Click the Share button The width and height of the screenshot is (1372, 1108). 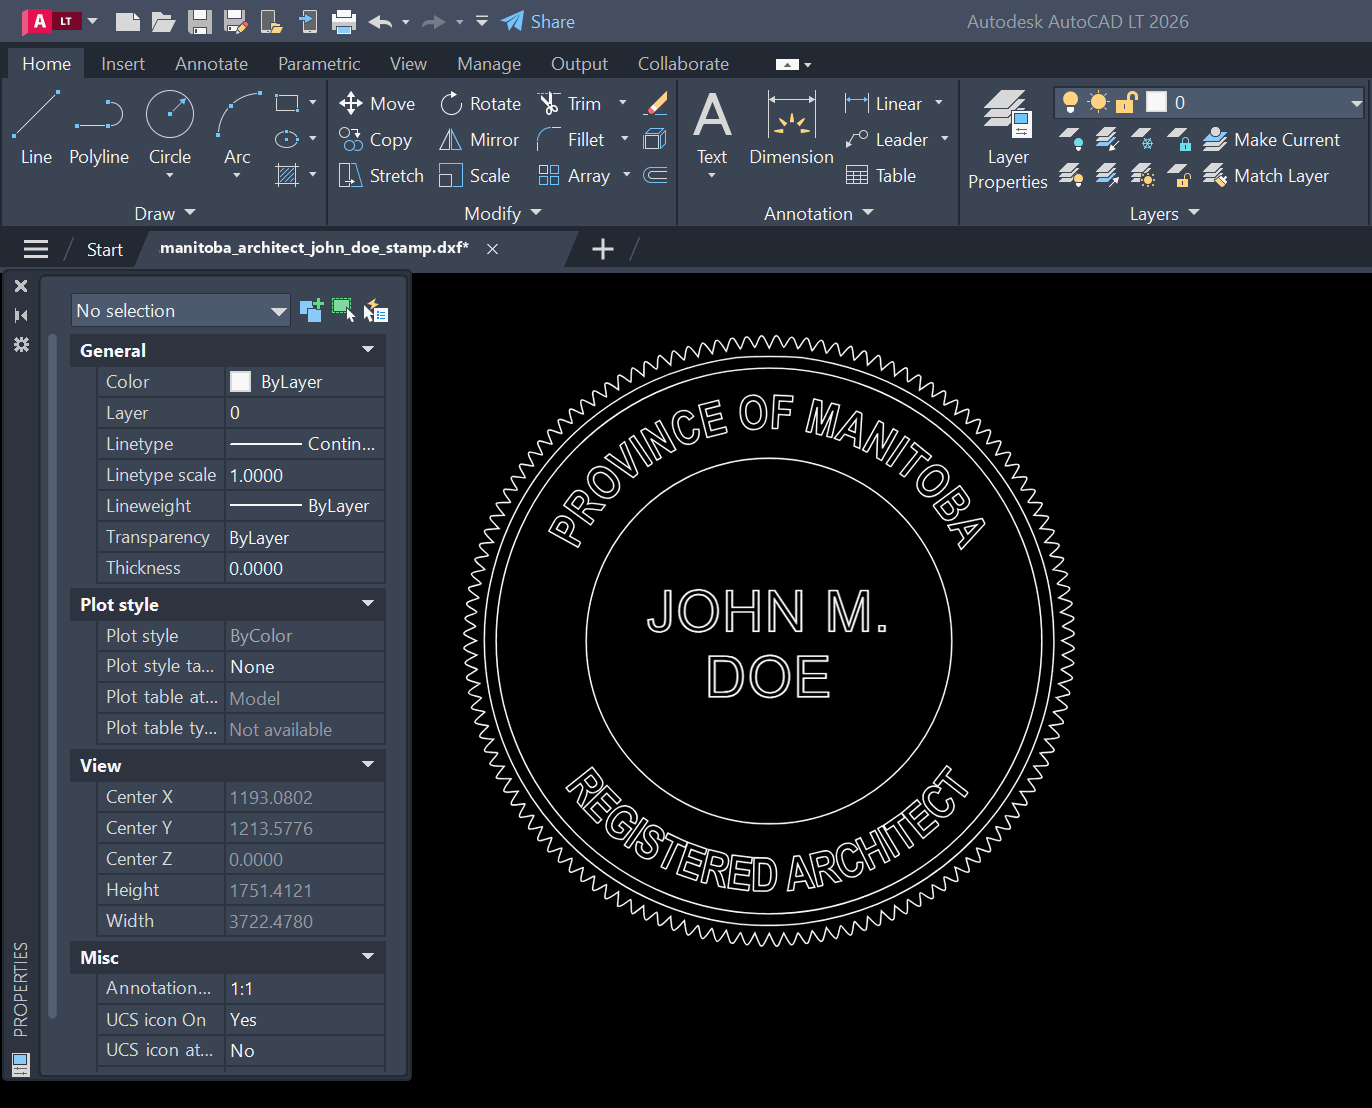pos(538,21)
